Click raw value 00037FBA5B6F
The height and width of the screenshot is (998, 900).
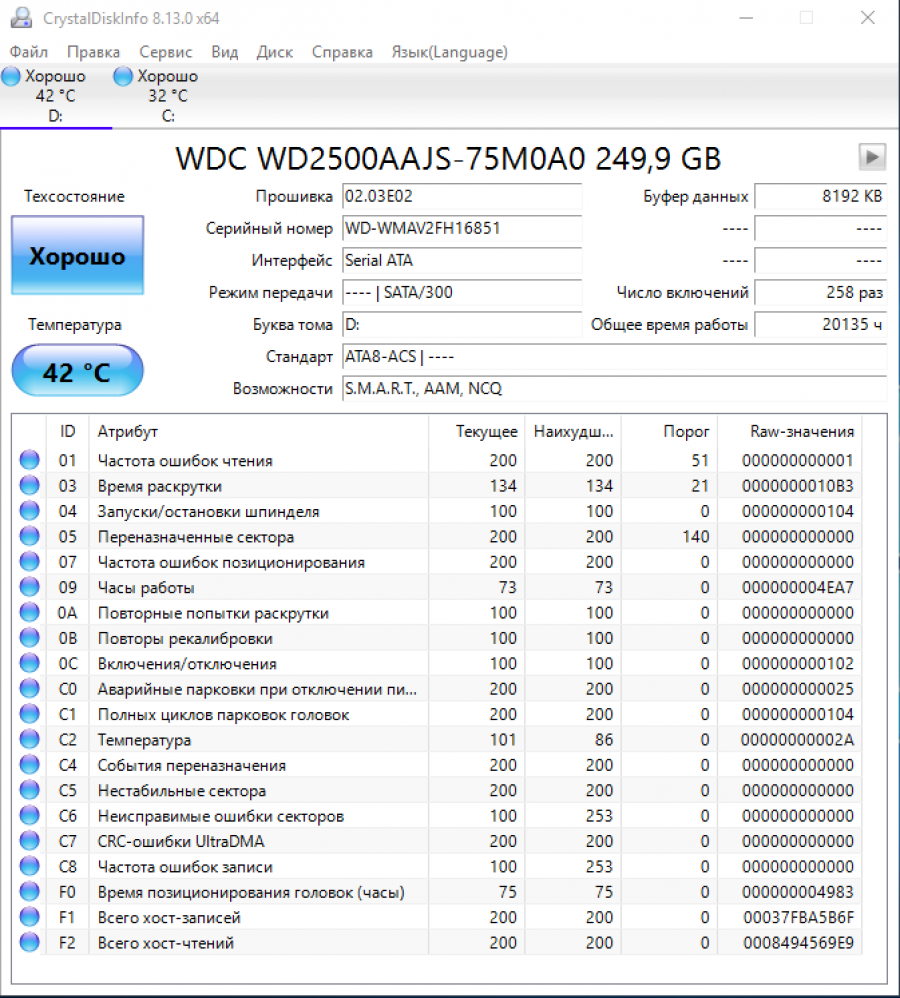point(798,918)
